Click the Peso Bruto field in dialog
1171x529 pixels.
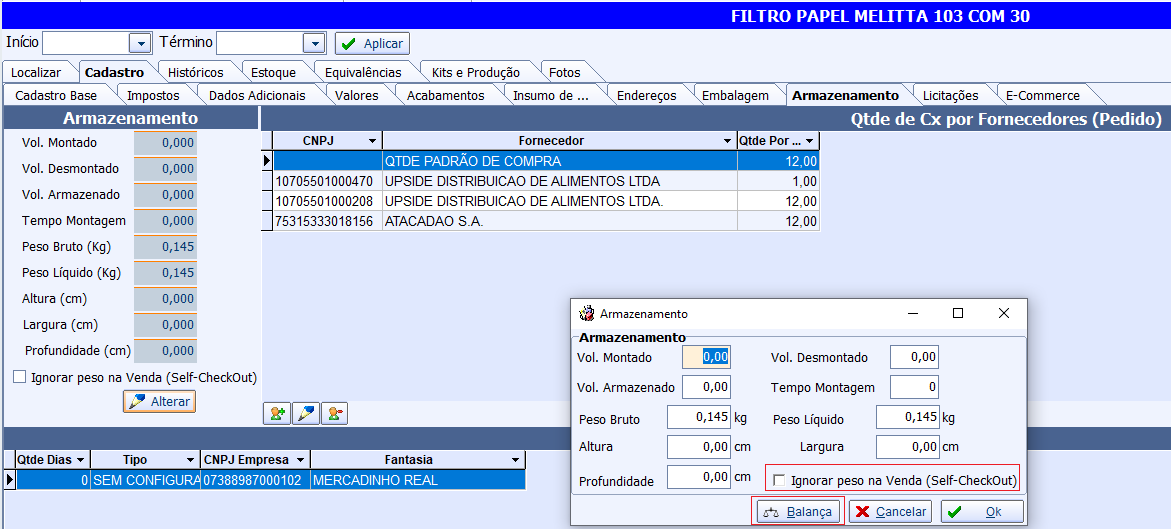699,418
